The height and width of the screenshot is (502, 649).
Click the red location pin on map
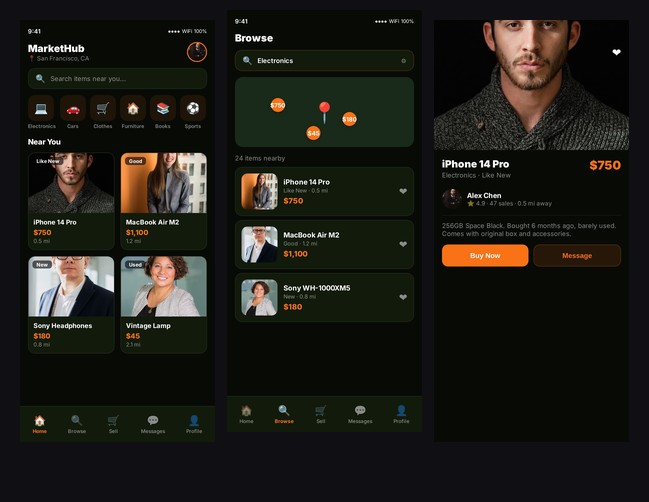[x=324, y=110]
